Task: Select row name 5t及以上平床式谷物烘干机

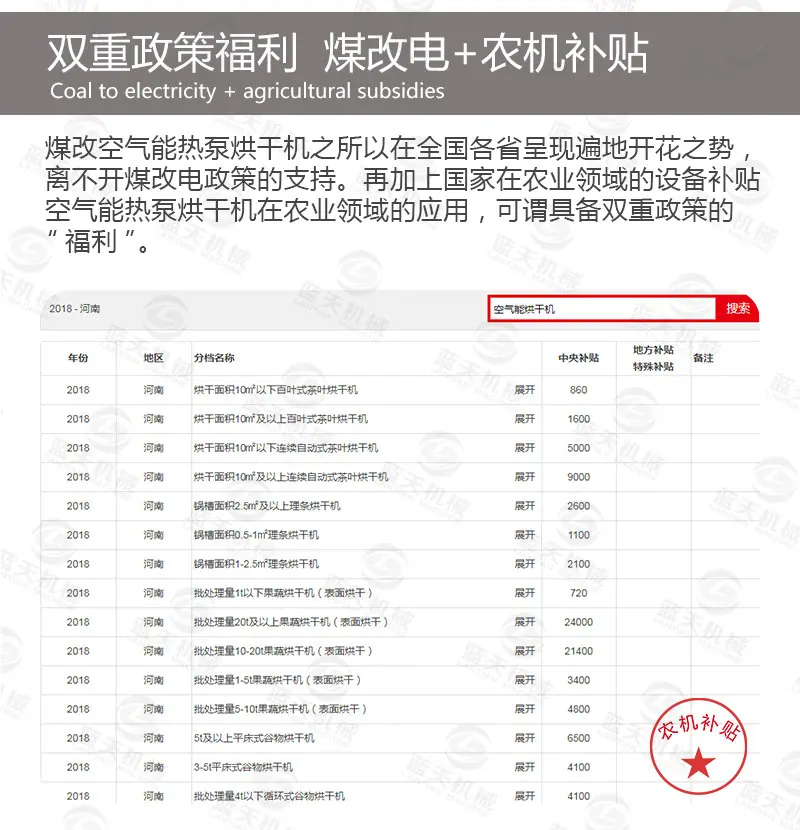Action: (254, 738)
